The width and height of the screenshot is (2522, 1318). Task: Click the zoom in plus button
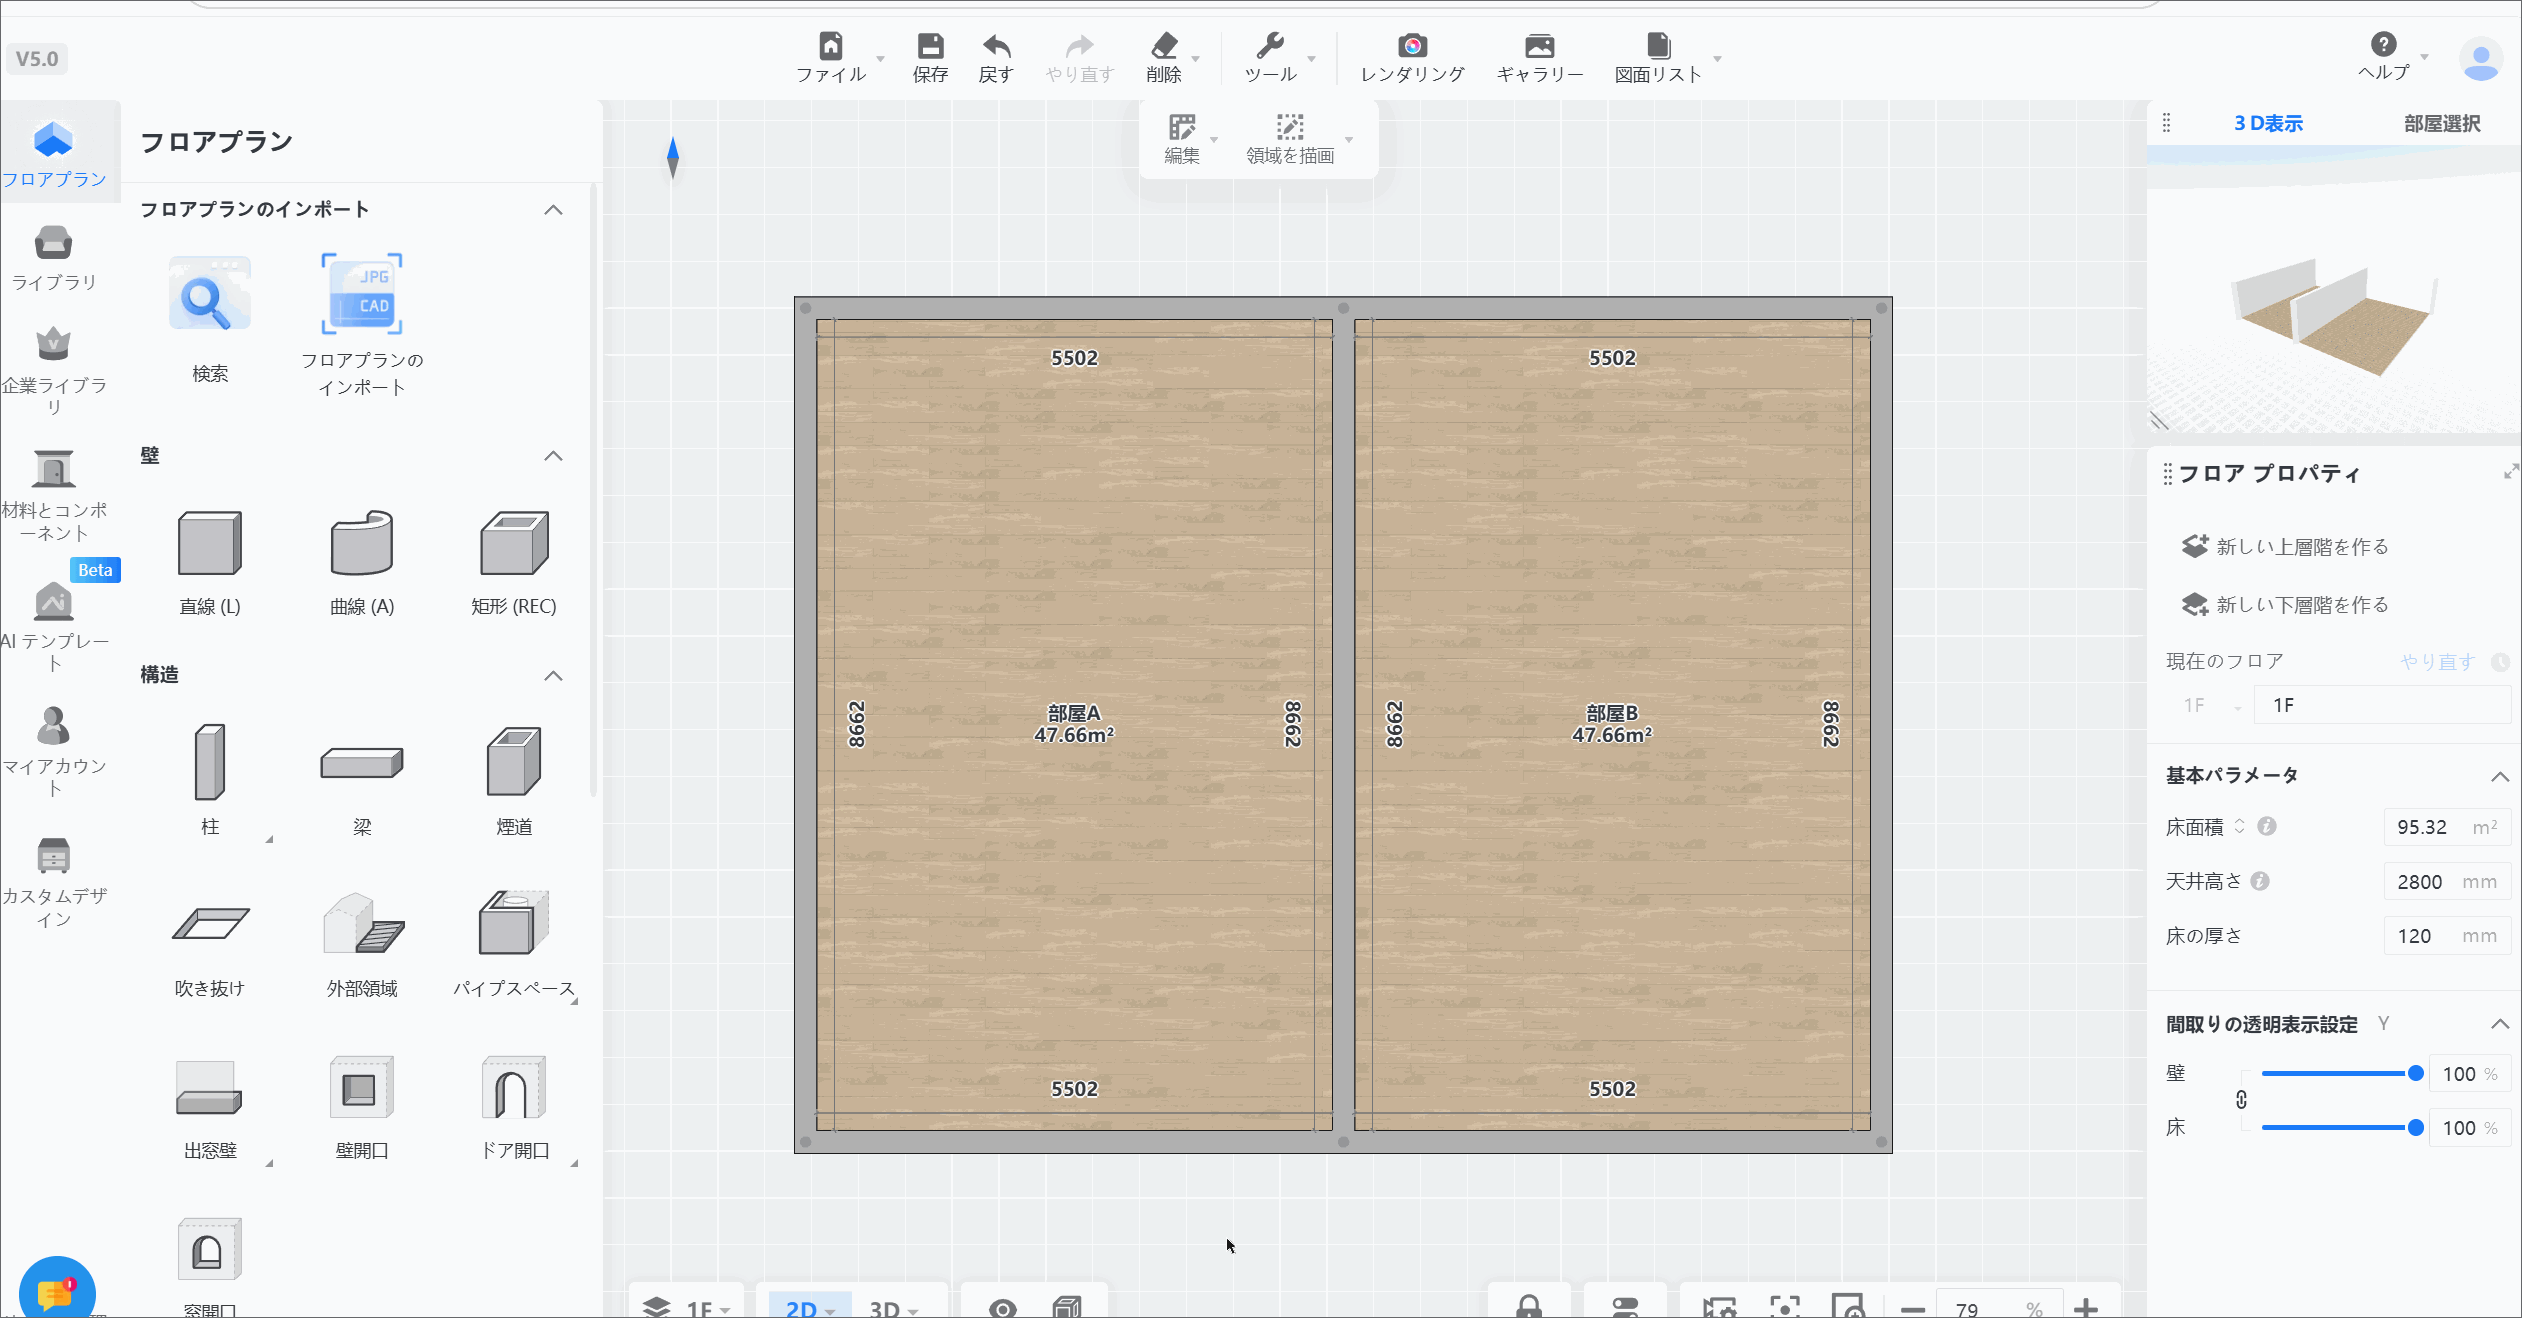[2085, 1308]
